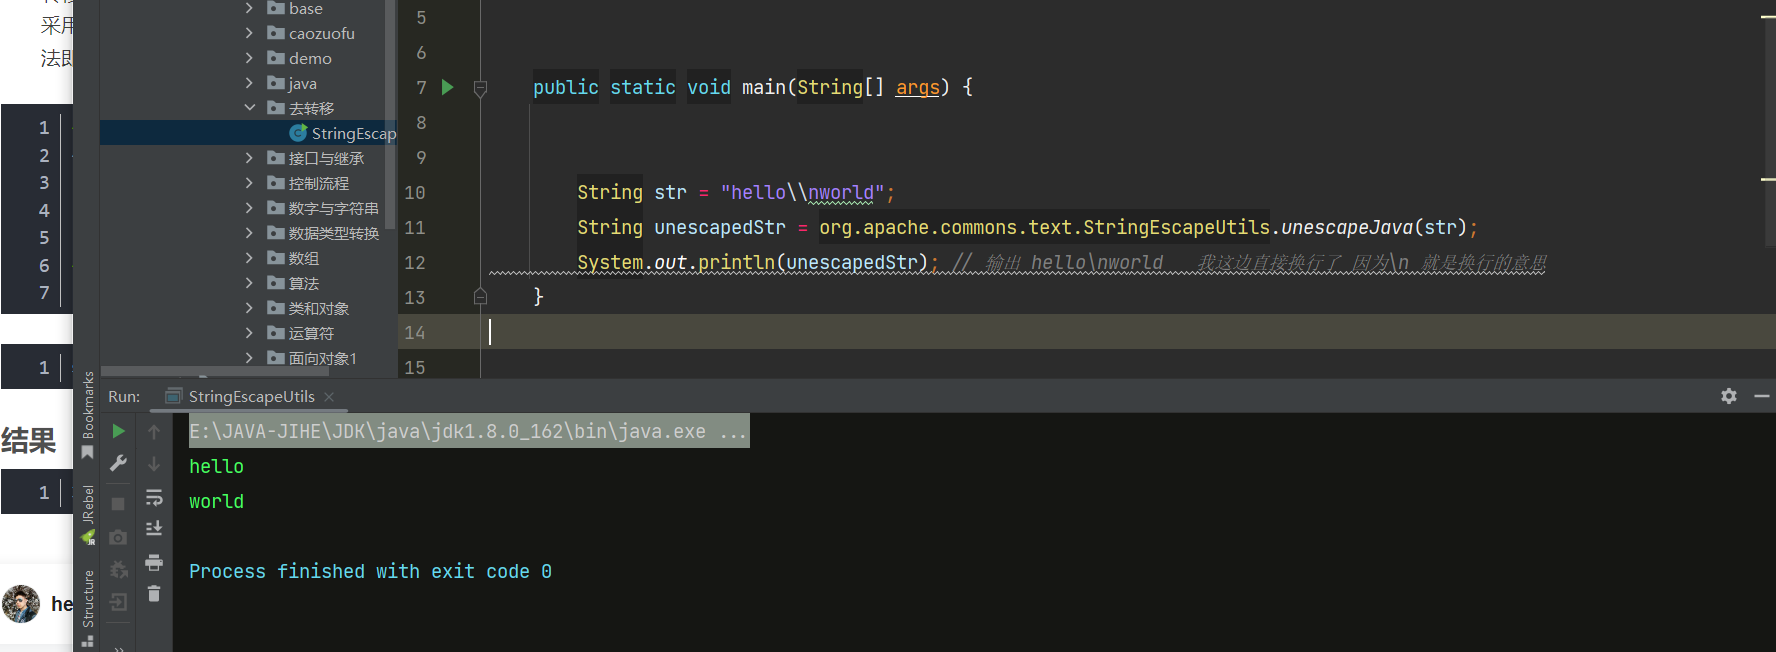Click the 运算符 folder in project tree

tap(311, 333)
